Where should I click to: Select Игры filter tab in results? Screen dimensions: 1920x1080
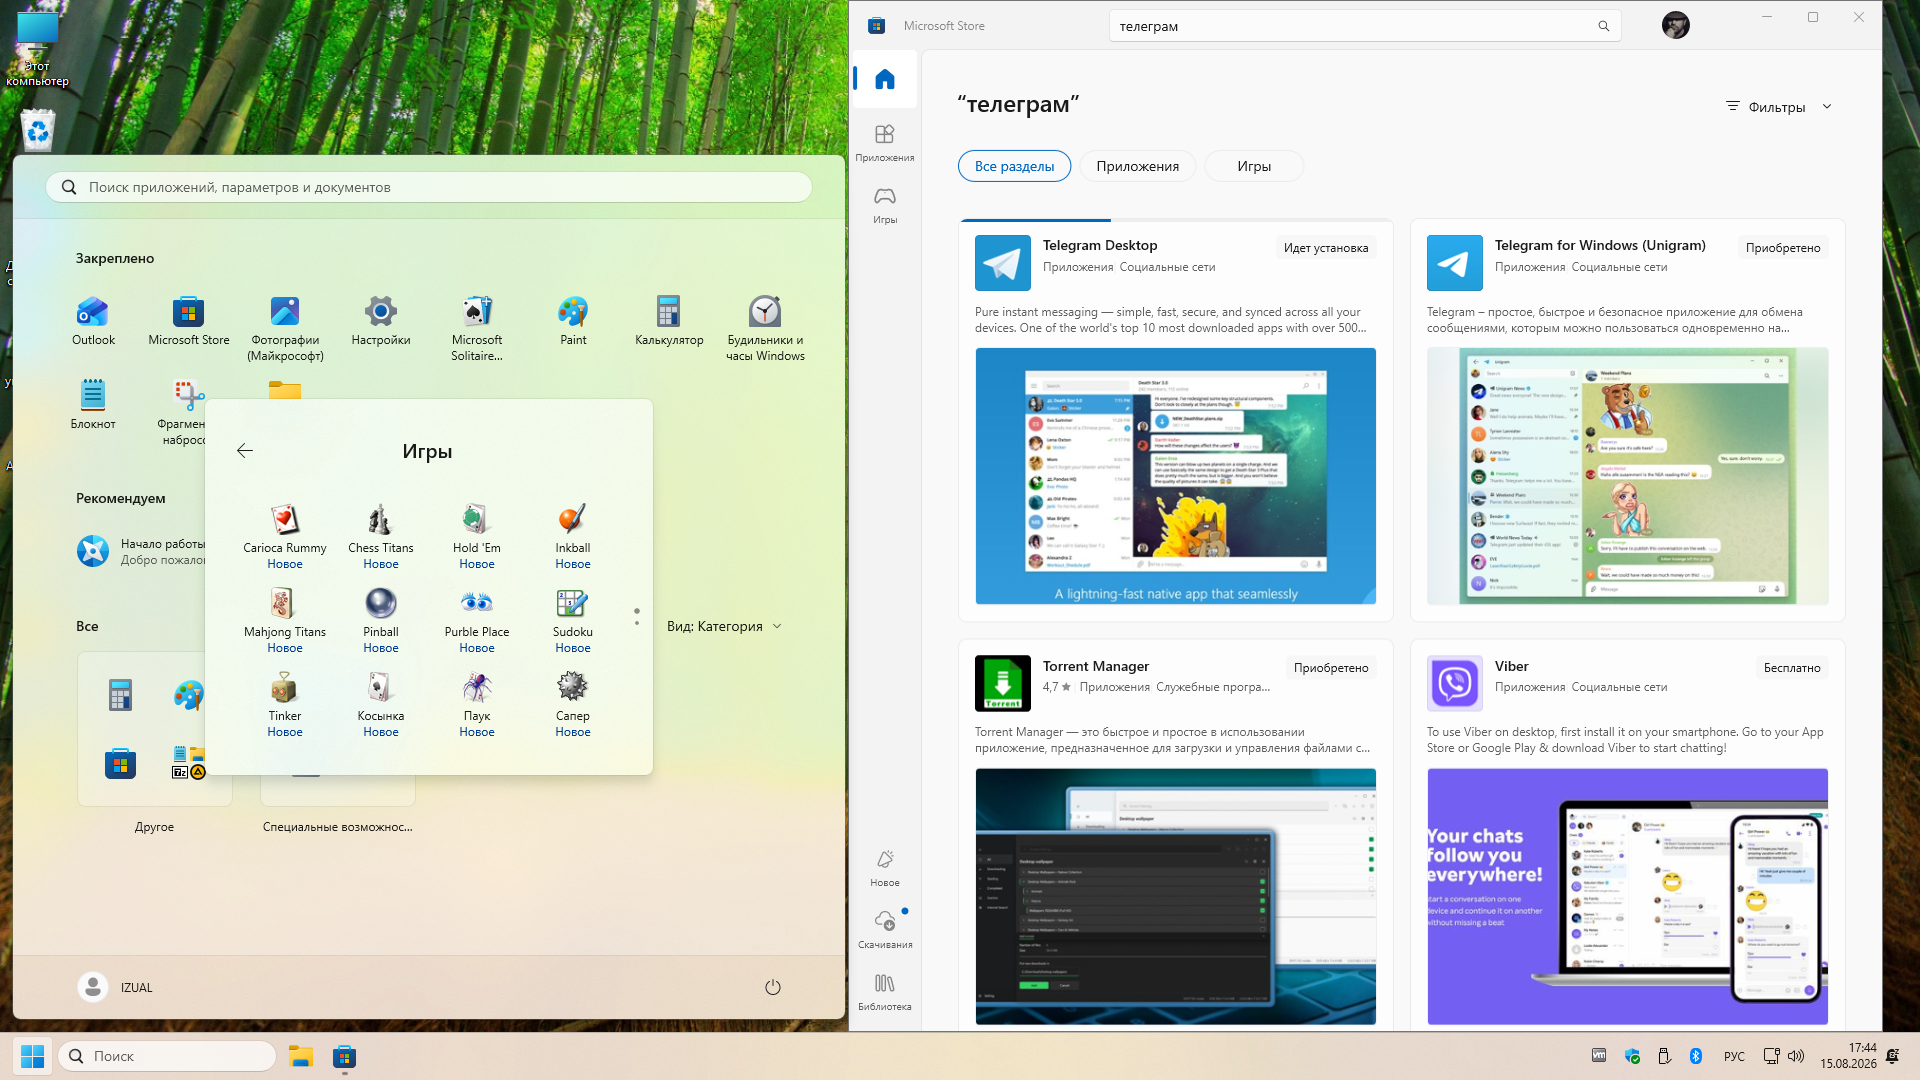[x=1254, y=166]
